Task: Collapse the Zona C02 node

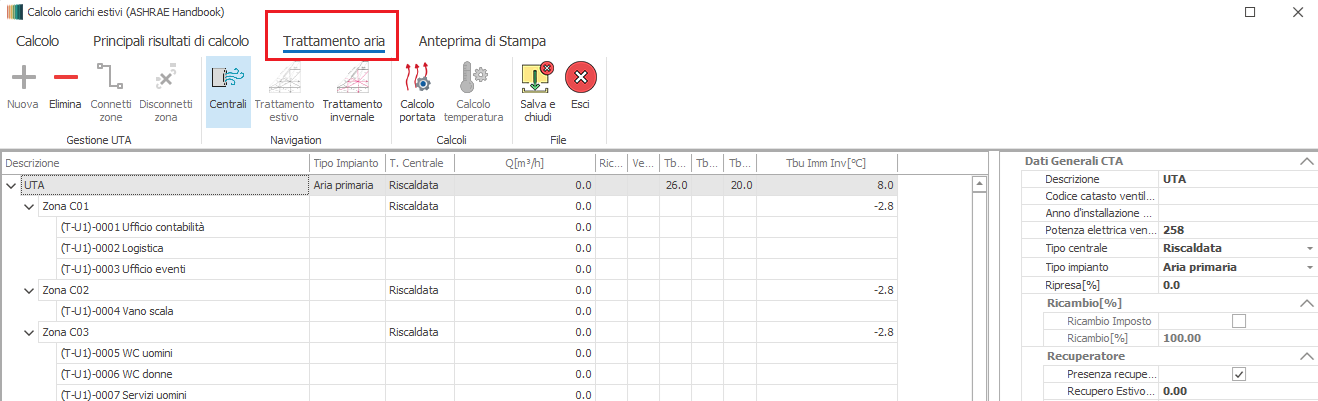Action: pyautogui.click(x=30, y=290)
